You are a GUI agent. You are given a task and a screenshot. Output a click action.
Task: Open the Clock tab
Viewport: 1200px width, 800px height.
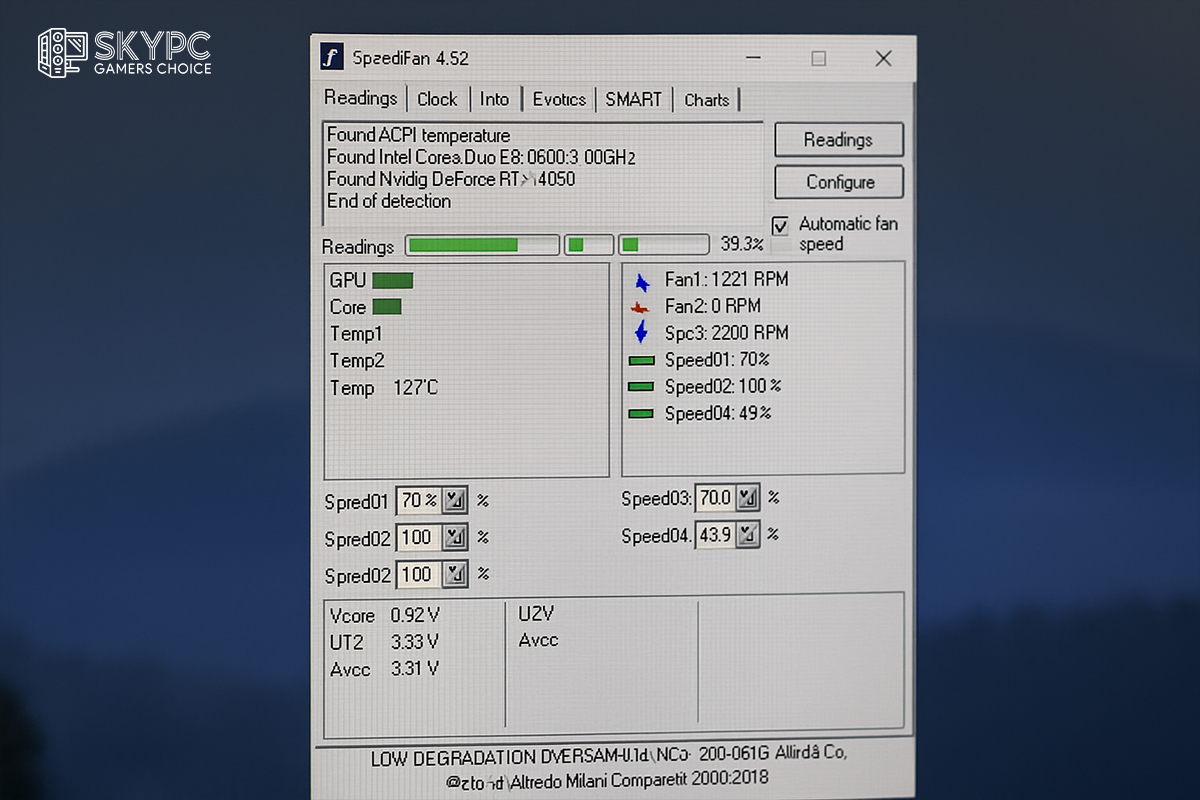[437, 99]
